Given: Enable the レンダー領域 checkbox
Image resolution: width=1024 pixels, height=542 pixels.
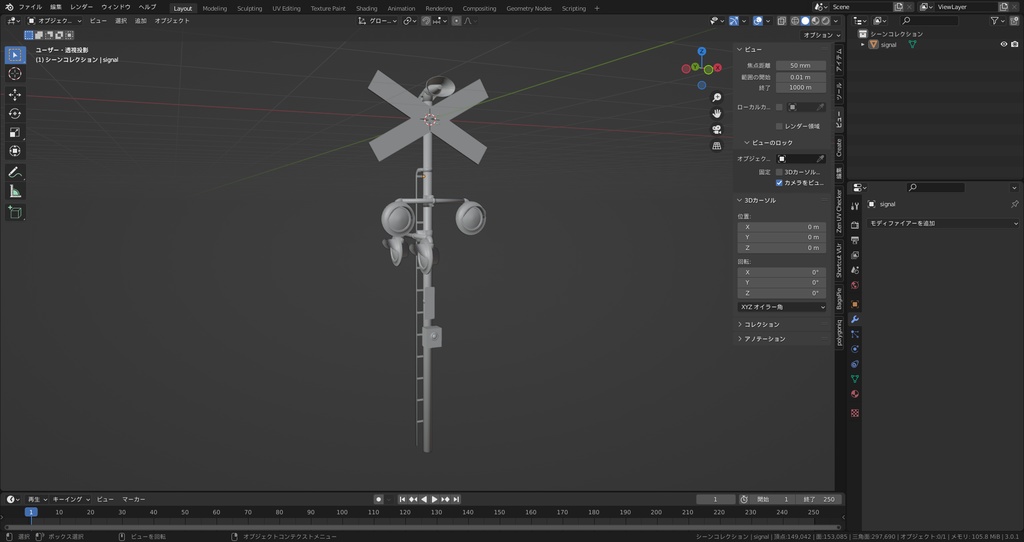Looking at the screenshot, I should [779, 126].
